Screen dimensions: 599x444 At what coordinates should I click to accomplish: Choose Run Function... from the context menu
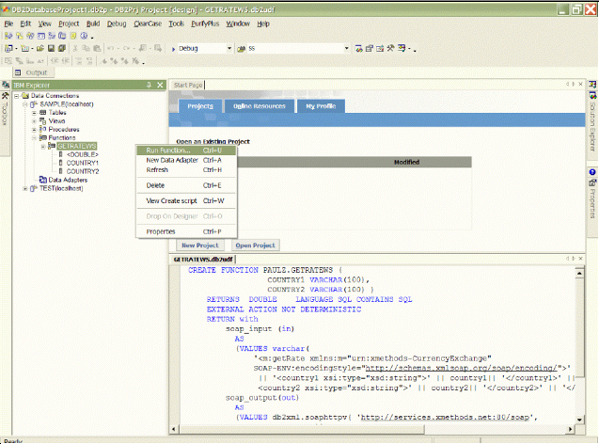pyautogui.click(x=186, y=150)
